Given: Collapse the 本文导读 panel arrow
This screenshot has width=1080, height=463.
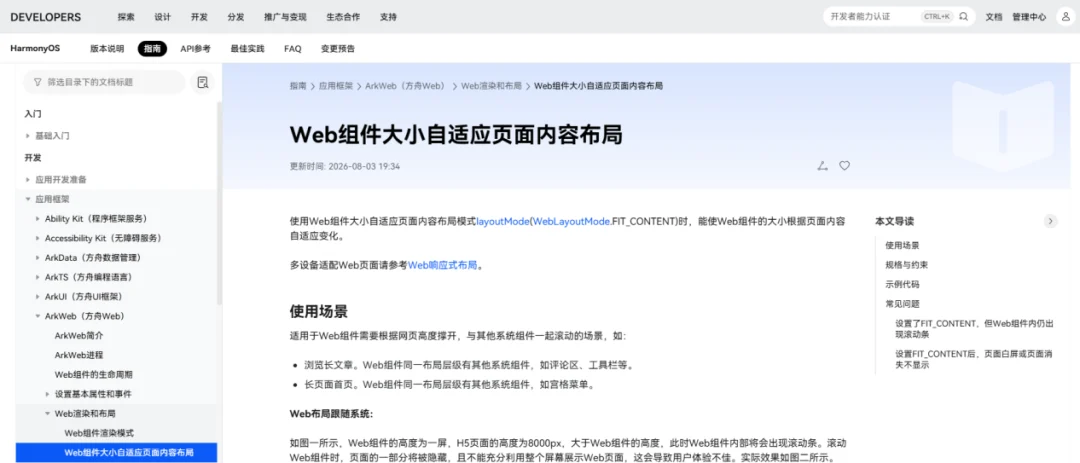Looking at the screenshot, I should [x=1050, y=221].
